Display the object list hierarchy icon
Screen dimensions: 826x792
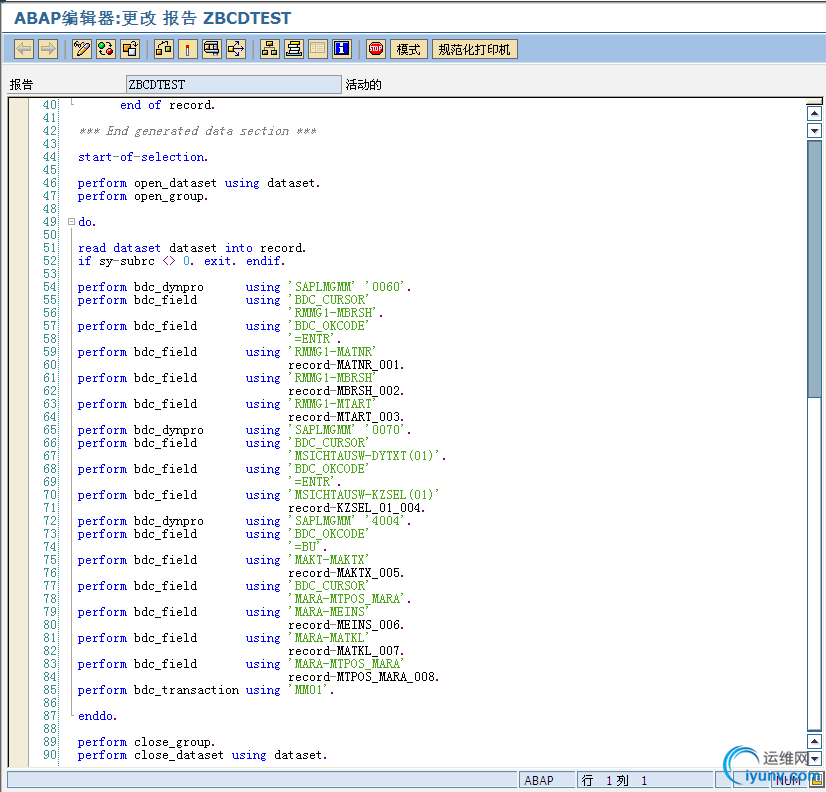tap(270, 49)
